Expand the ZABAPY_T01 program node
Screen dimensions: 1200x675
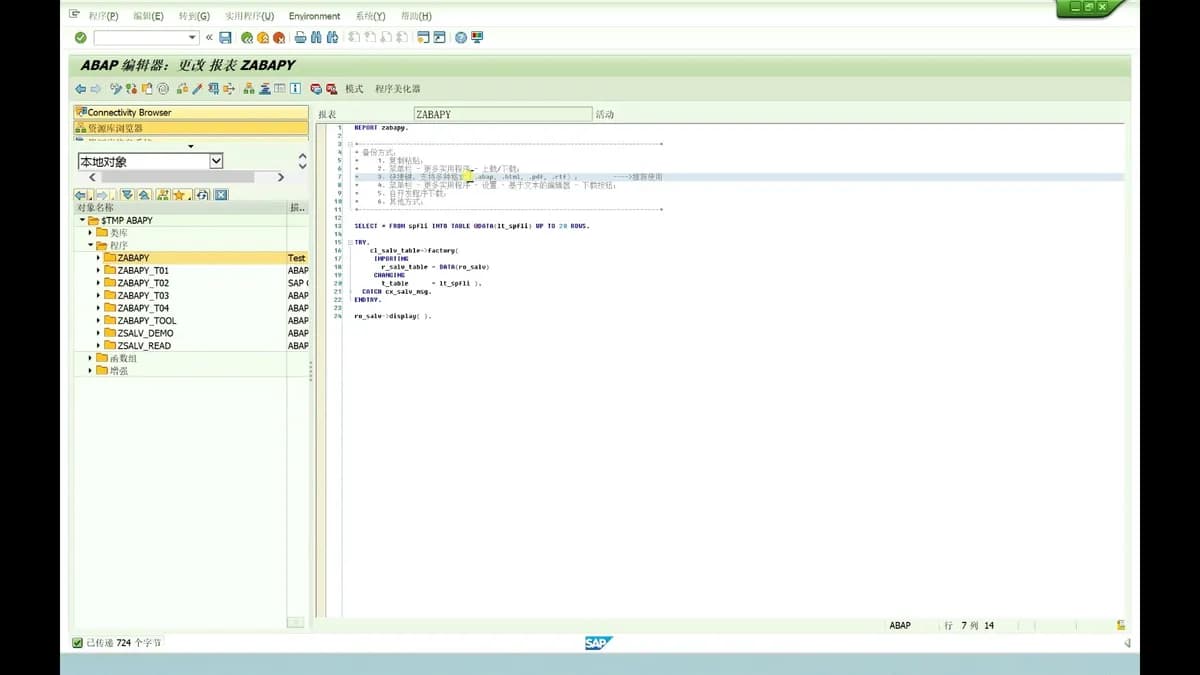click(98, 270)
